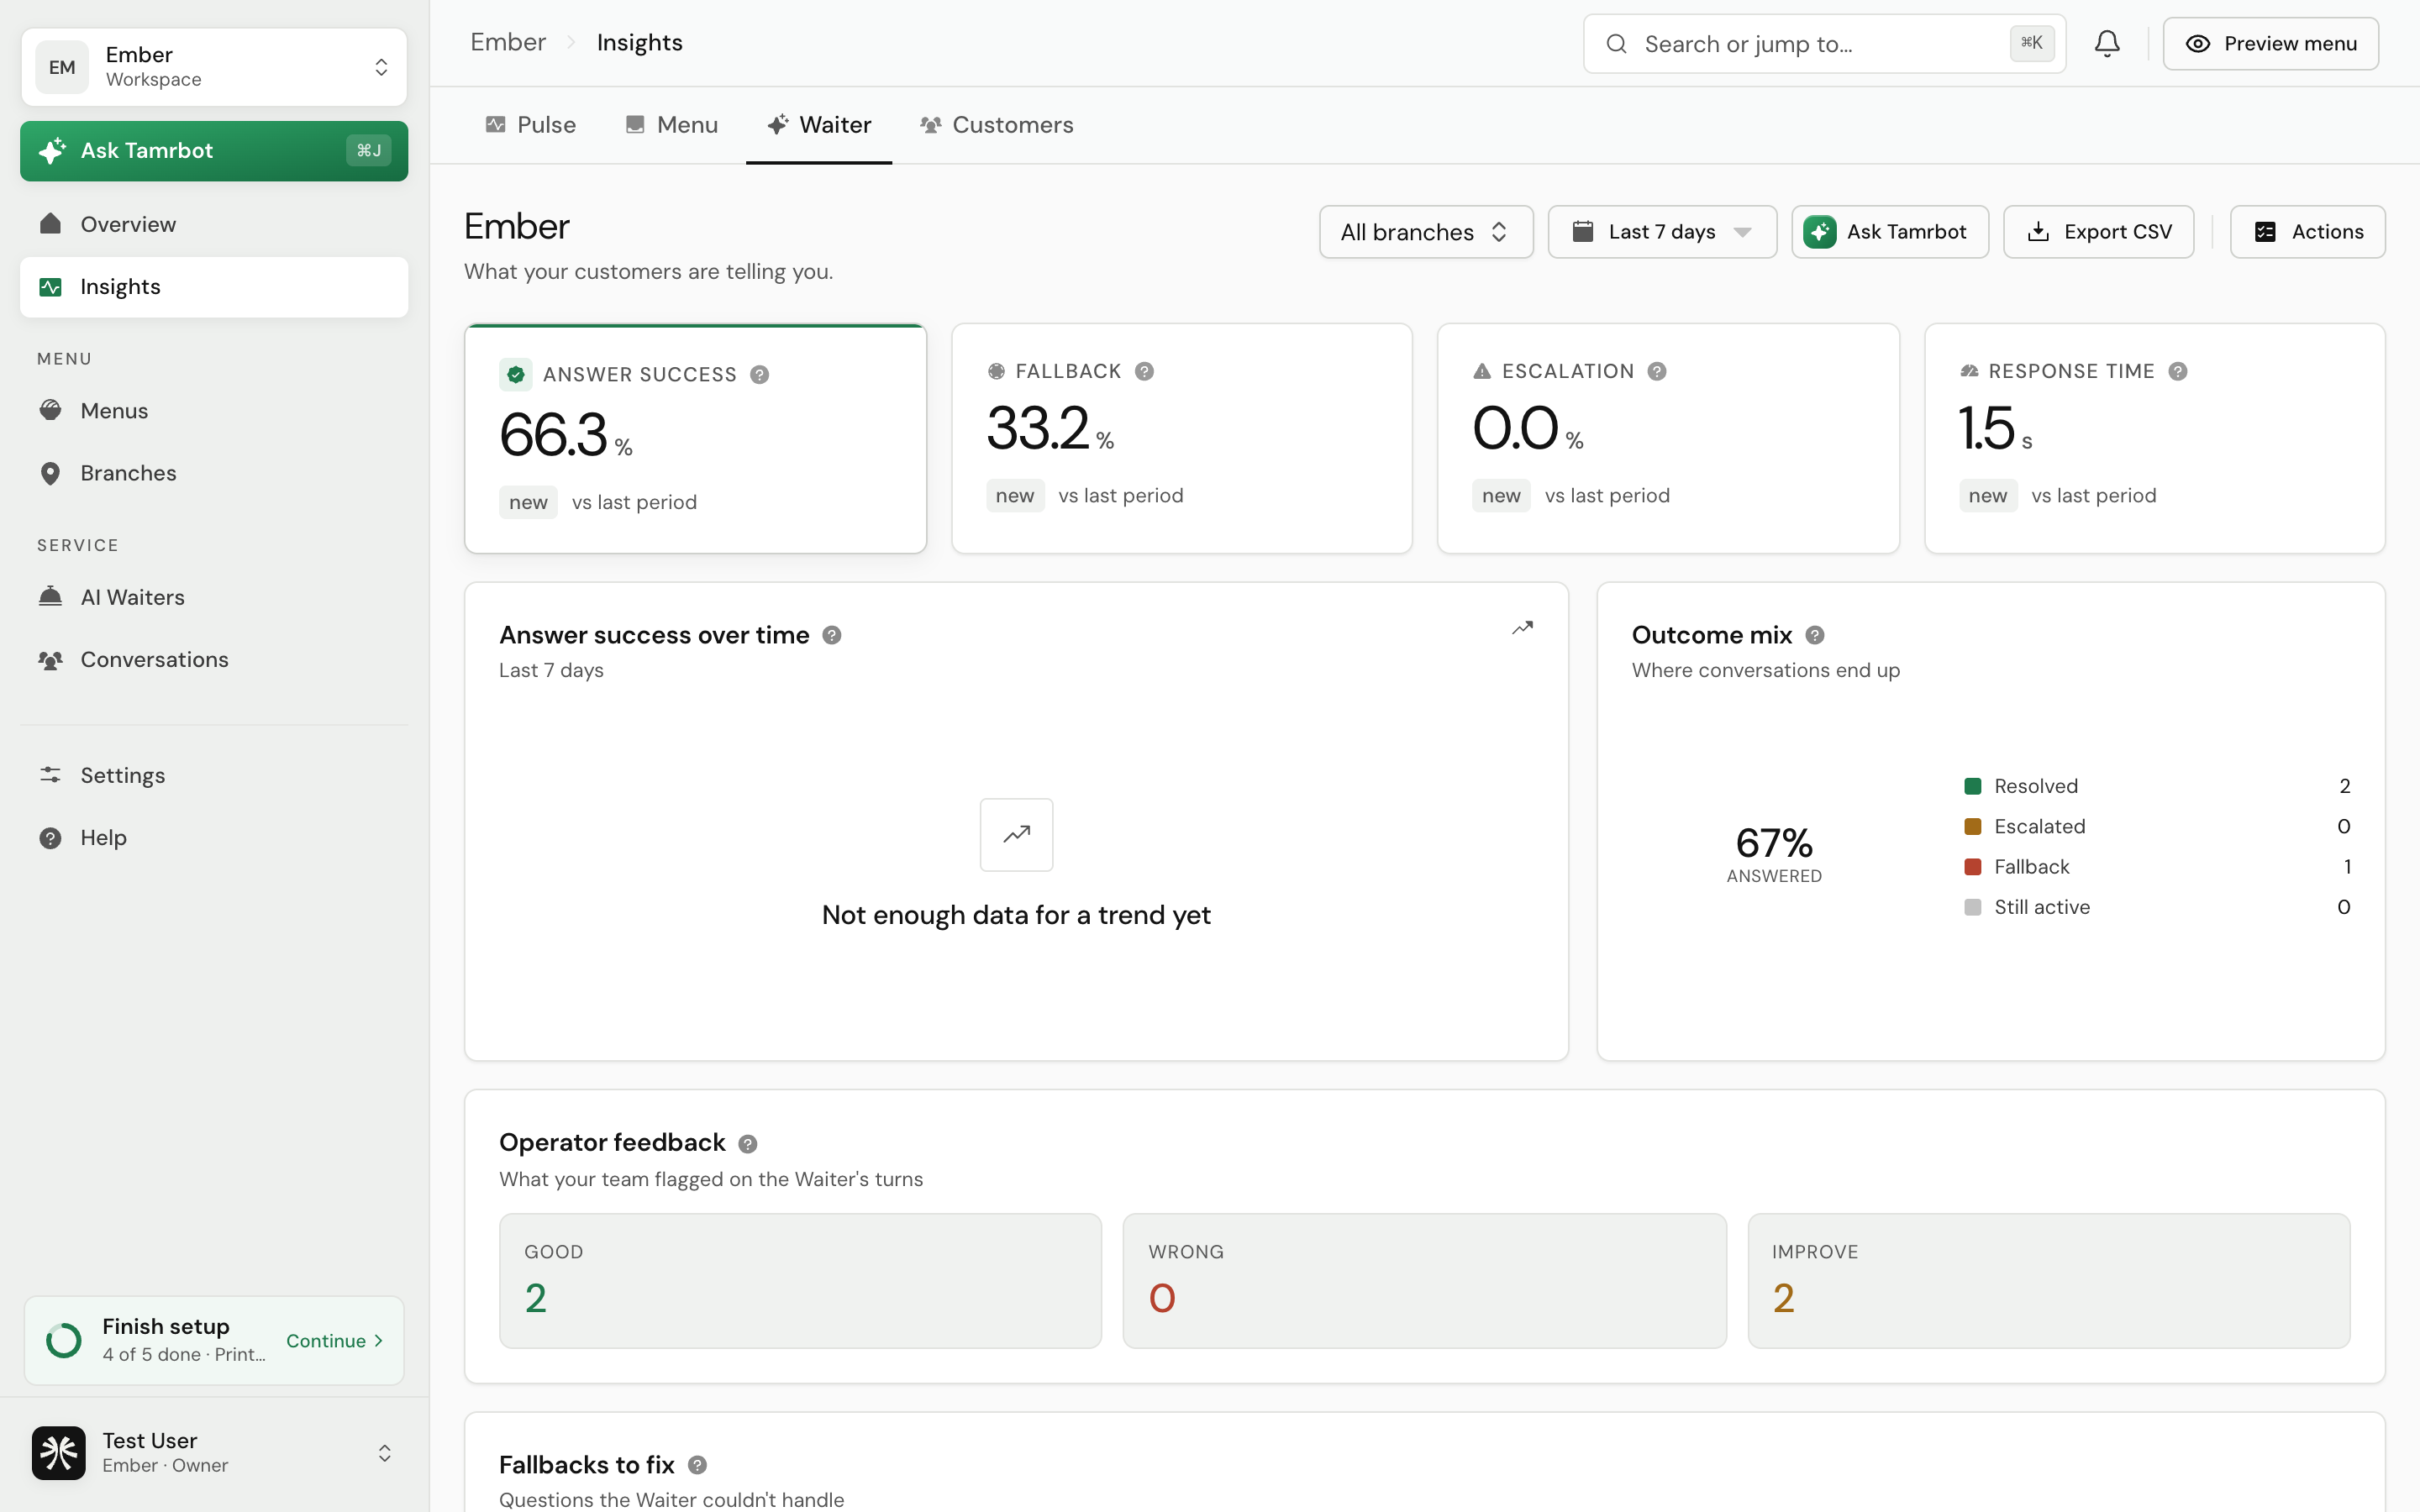Click the green Resolved legend swatch
The width and height of the screenshot is (2420, 1512).
(1973, 786)
